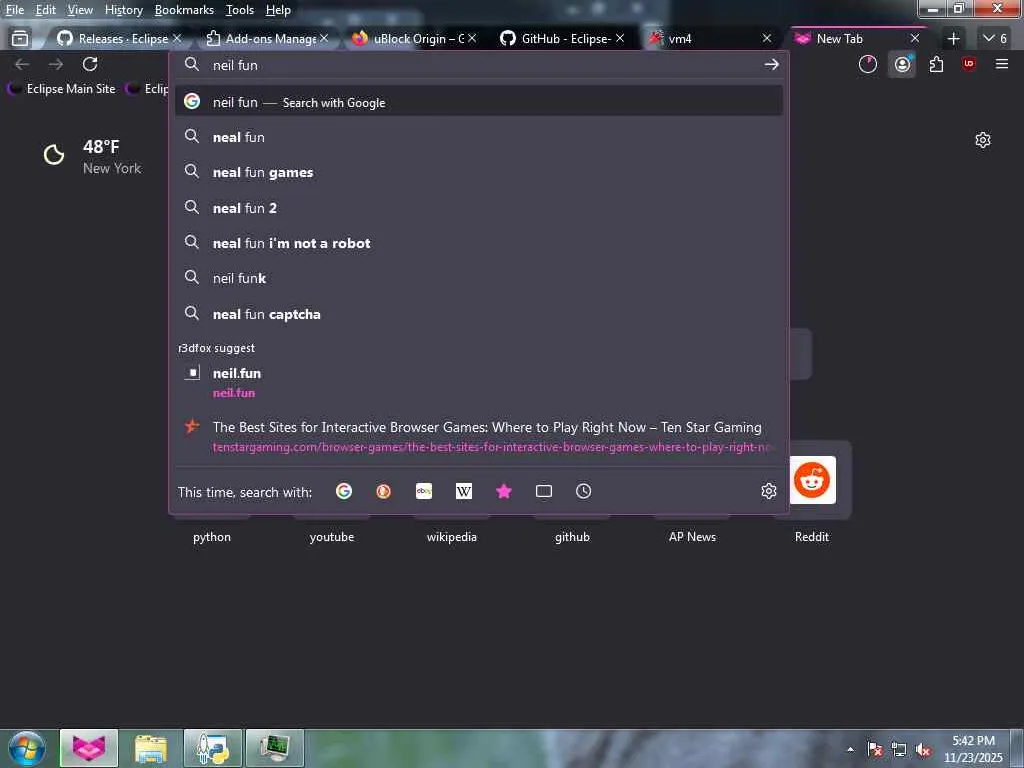The width and height of the screenshot is (1024, 768).
Task: Choose the 'neal fun' suggestion
Action: coord(479,137)
